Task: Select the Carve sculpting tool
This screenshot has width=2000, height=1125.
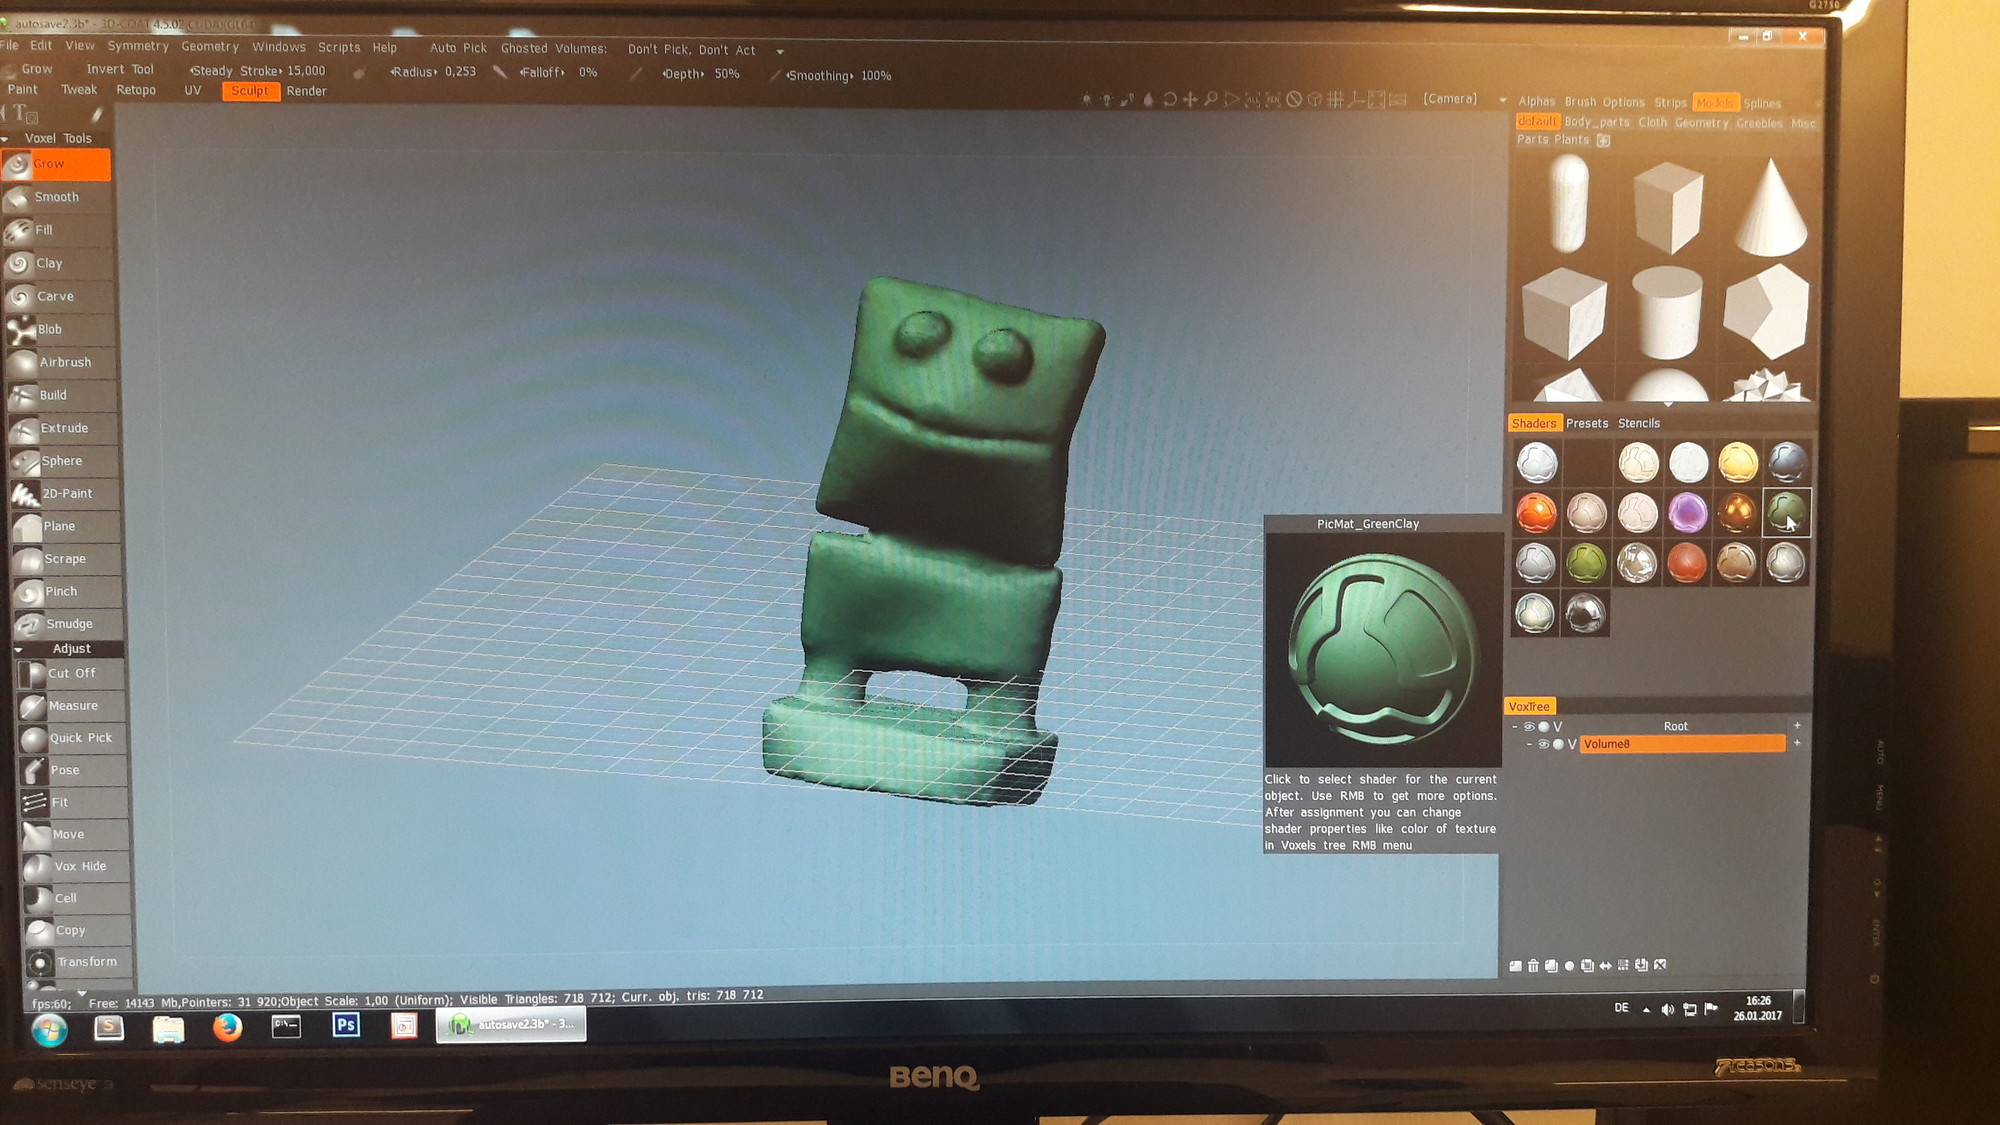Action: click(55, 297)
